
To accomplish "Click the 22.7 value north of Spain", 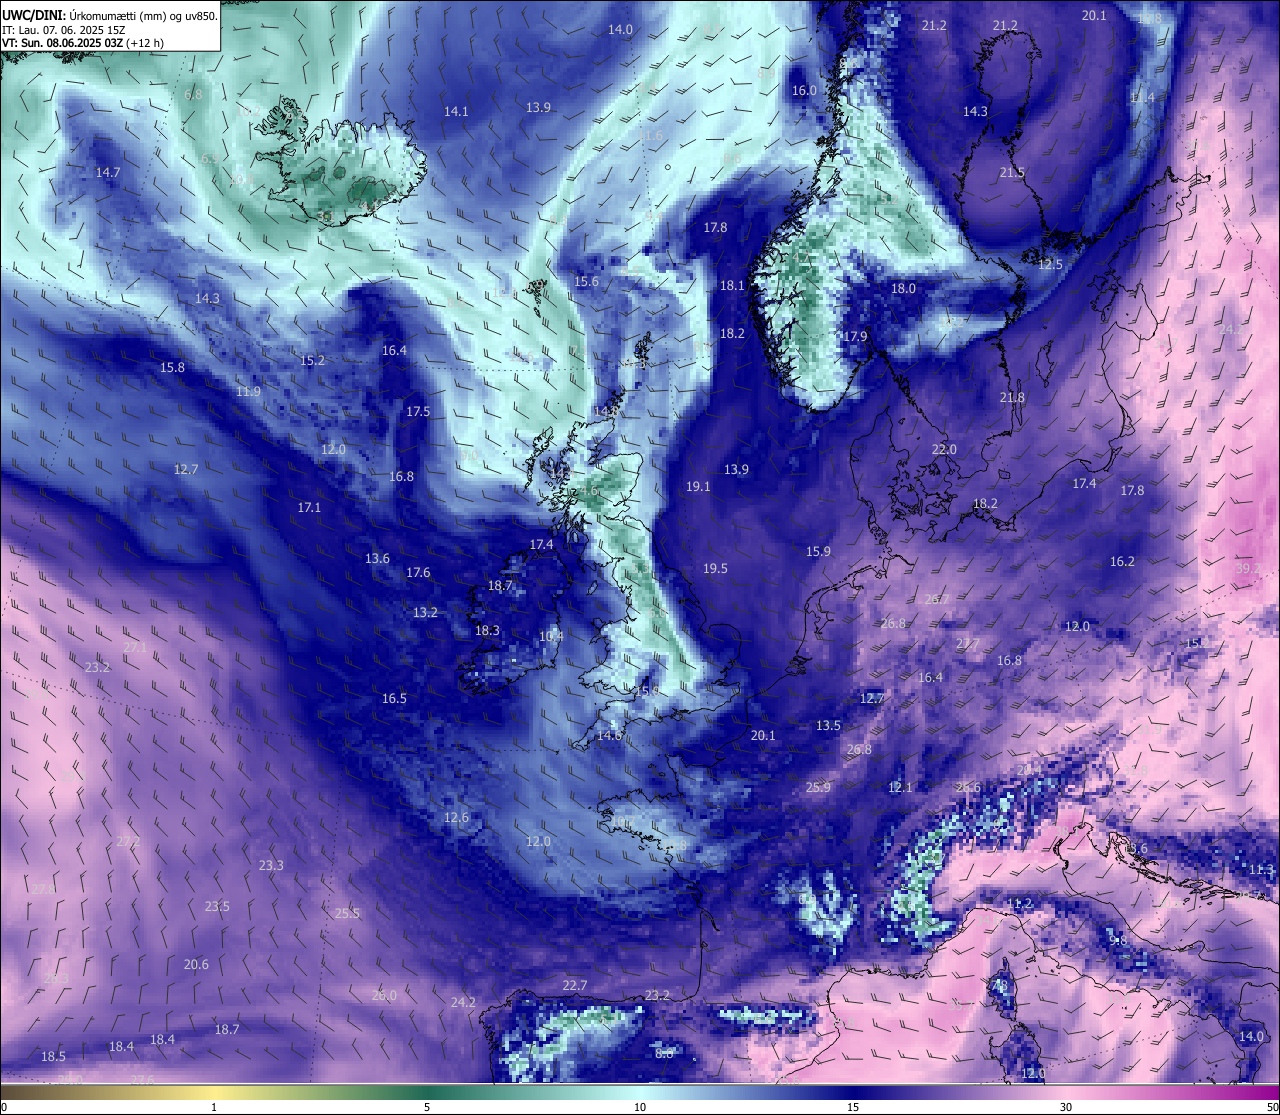I will (574, 986).
